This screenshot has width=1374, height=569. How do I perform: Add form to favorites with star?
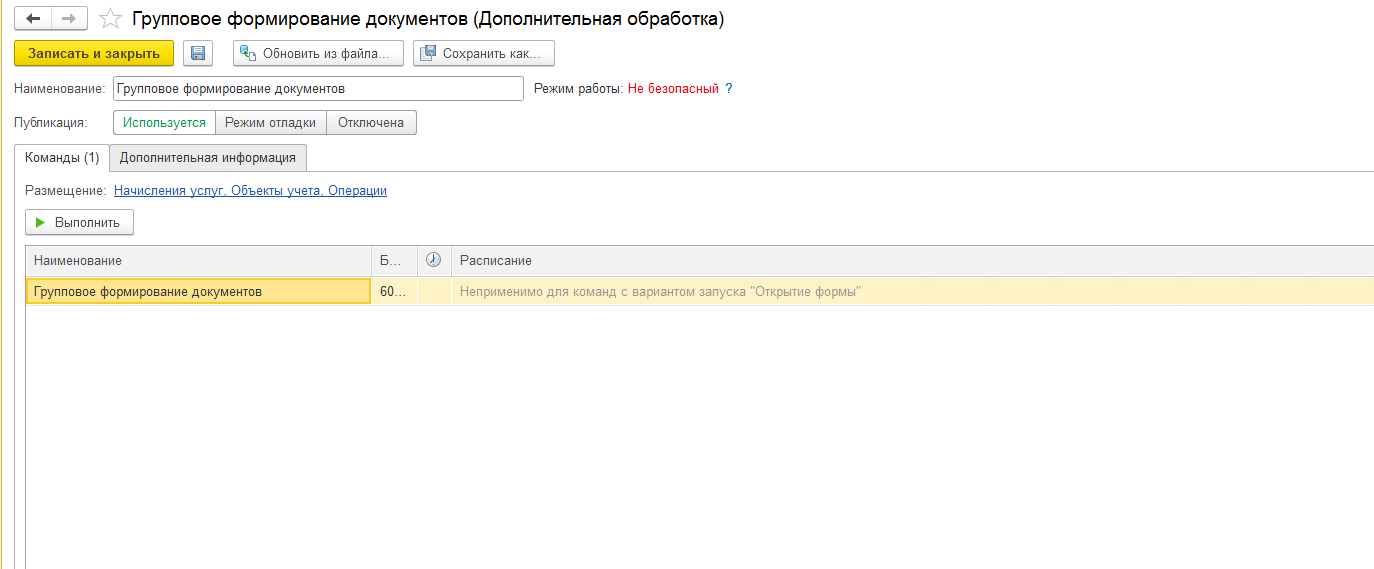(x=112, y=18)
